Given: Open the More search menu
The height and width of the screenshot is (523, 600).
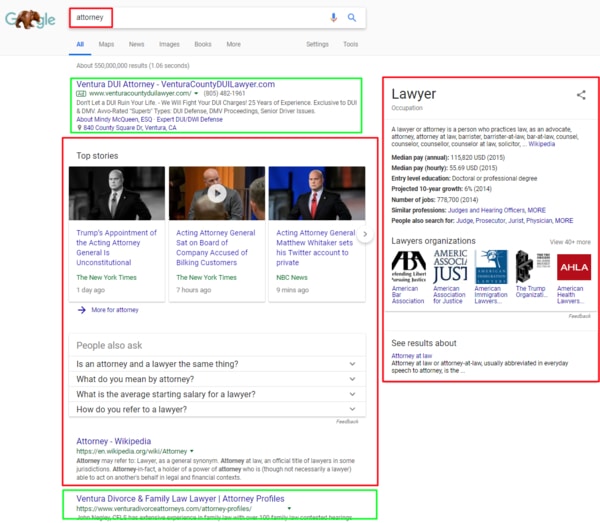Looking at the screenshot, I should (233, 44).
